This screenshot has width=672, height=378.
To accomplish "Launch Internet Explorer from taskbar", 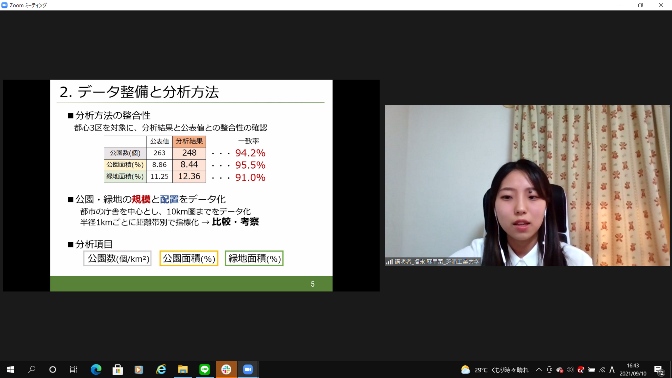I will (161, 369).
